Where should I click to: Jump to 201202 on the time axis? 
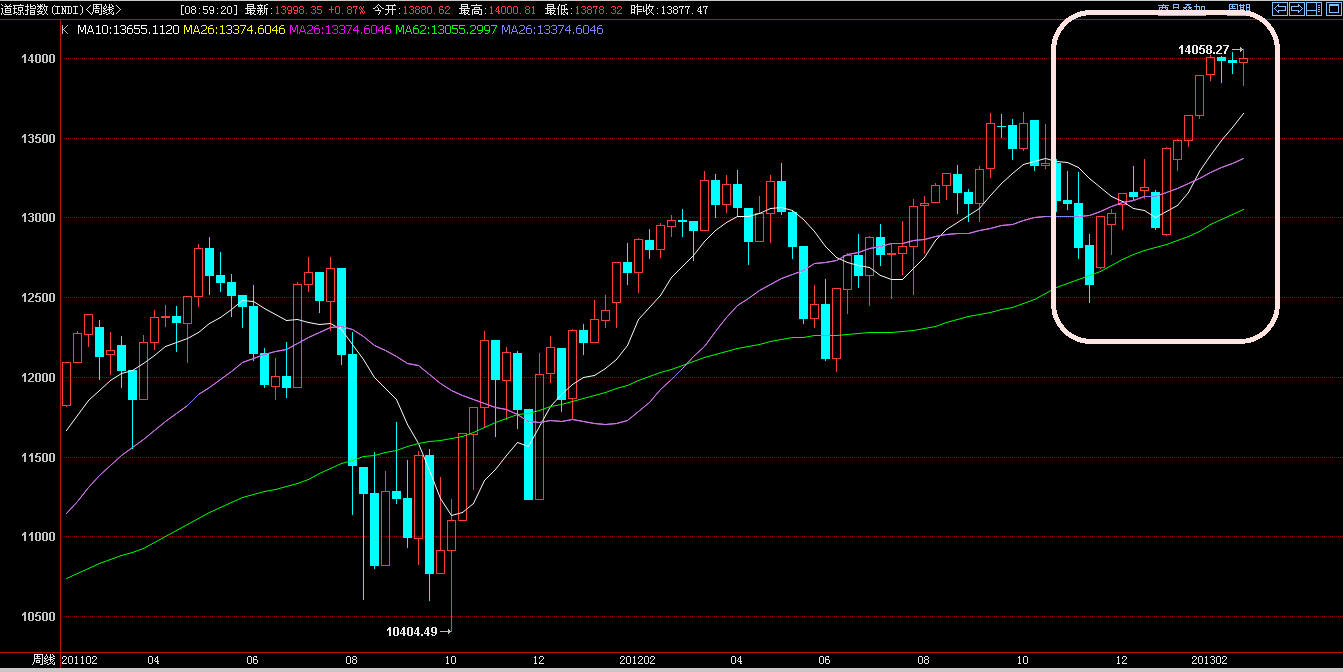point(637,661)
